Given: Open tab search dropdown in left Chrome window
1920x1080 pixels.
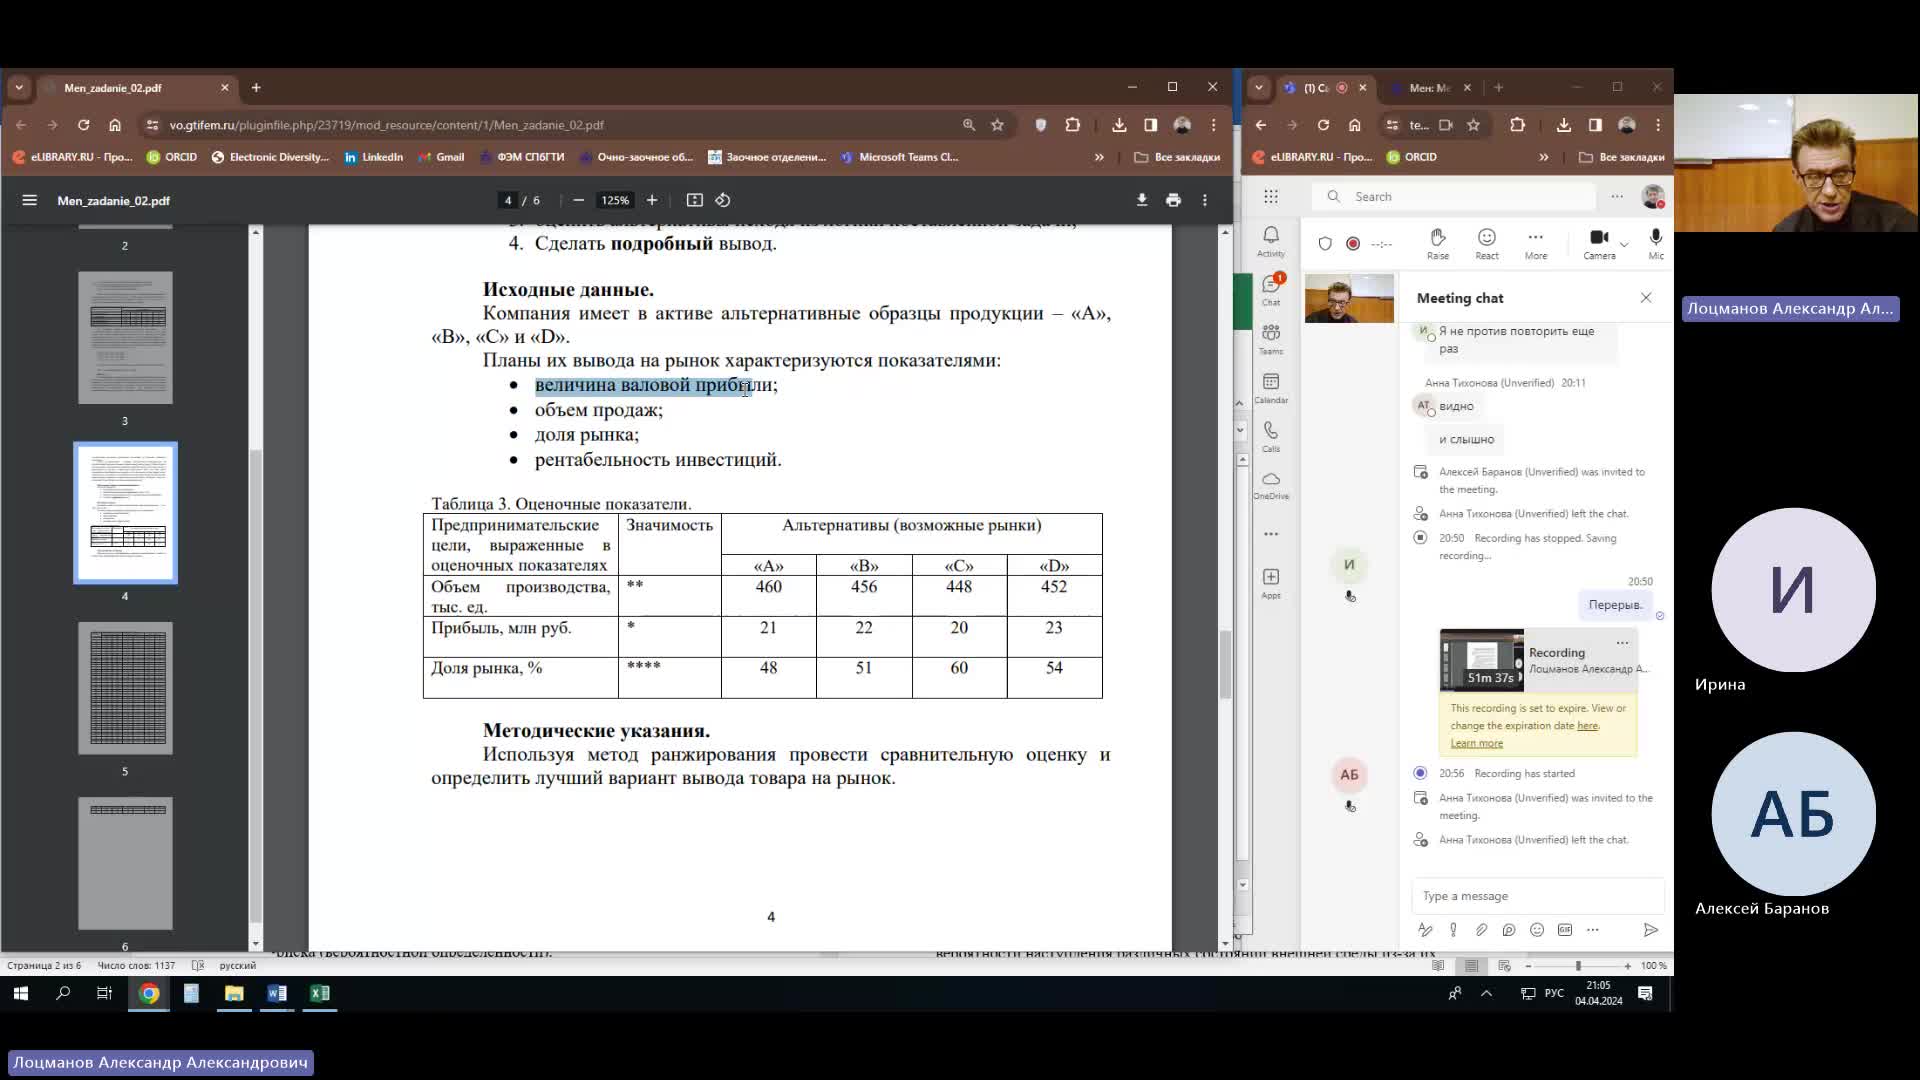Looking at the screenshot, I should pos(18,88).
